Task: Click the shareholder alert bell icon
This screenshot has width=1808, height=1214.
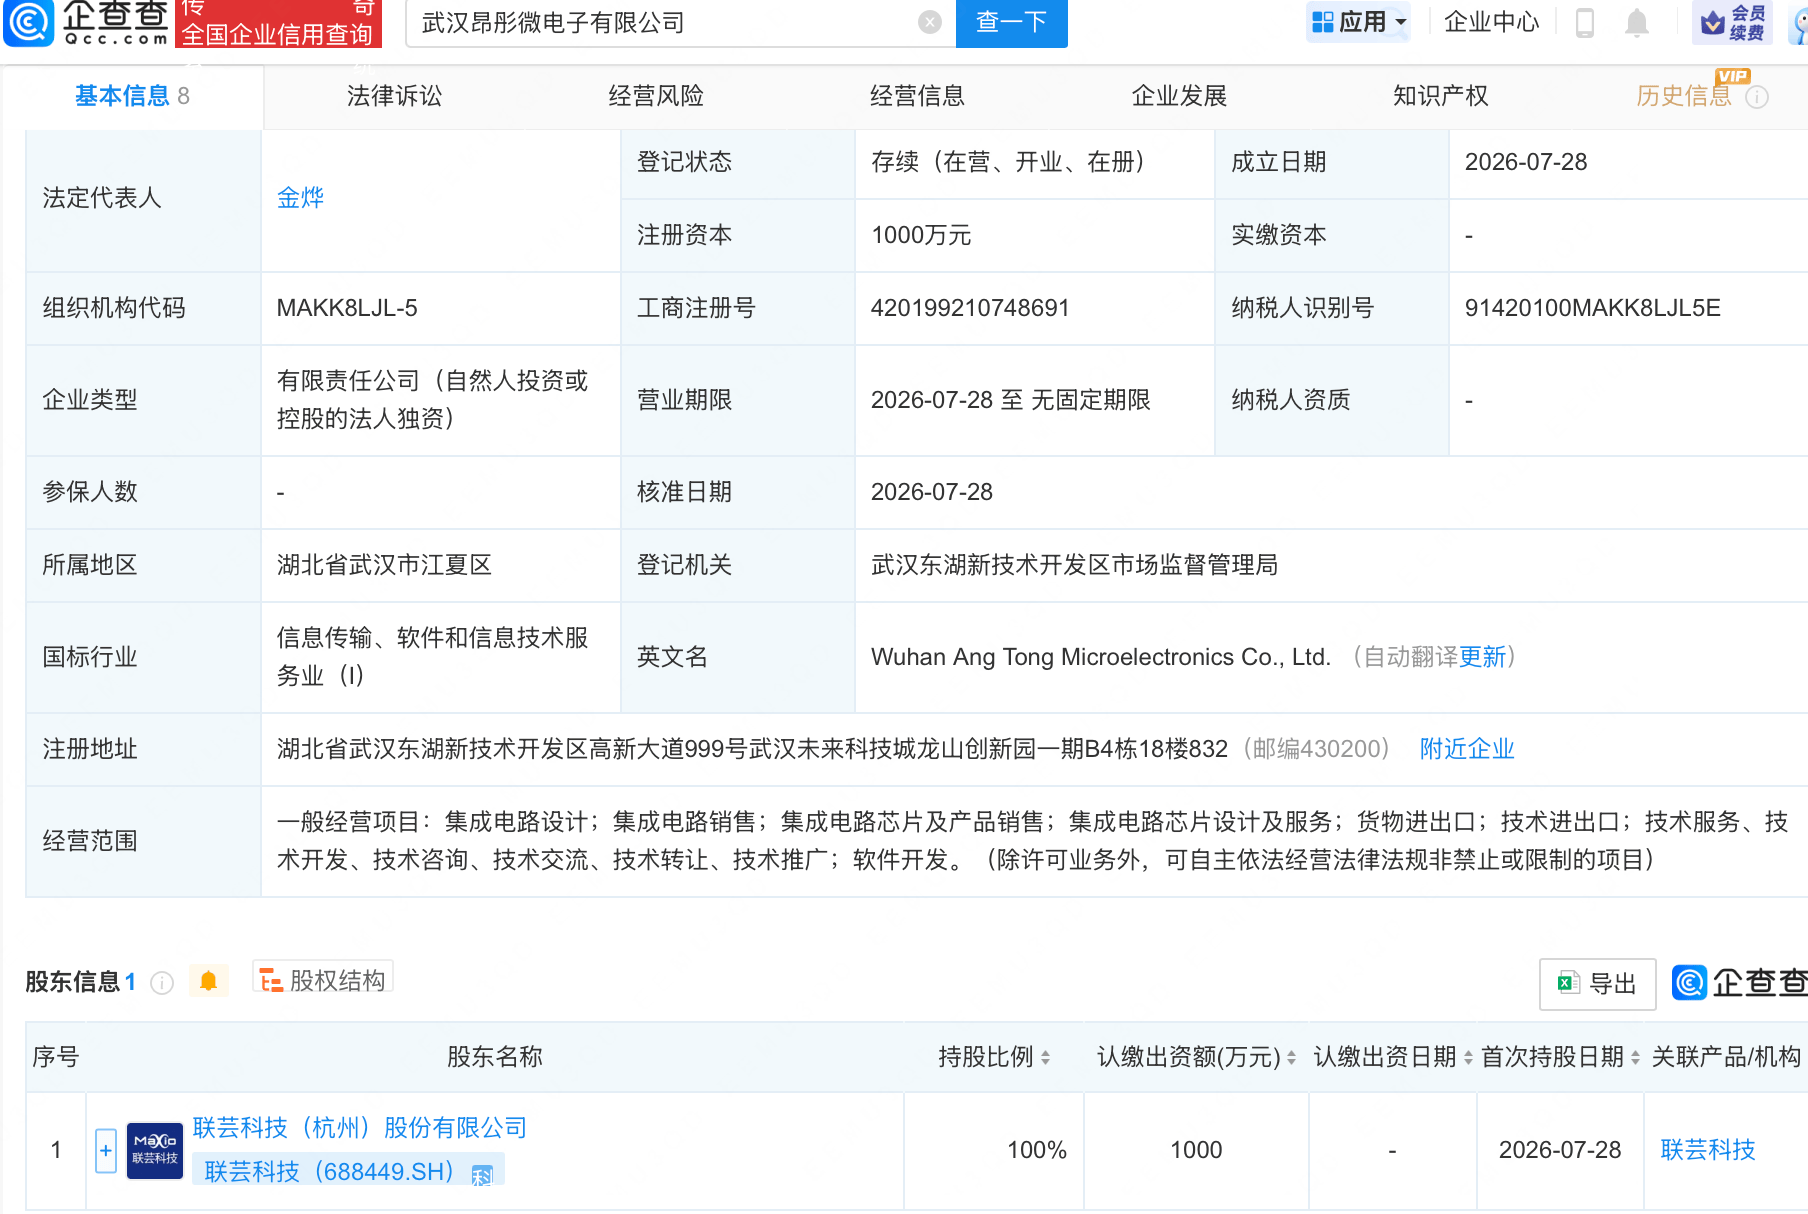Action: [x=209, y=981]
